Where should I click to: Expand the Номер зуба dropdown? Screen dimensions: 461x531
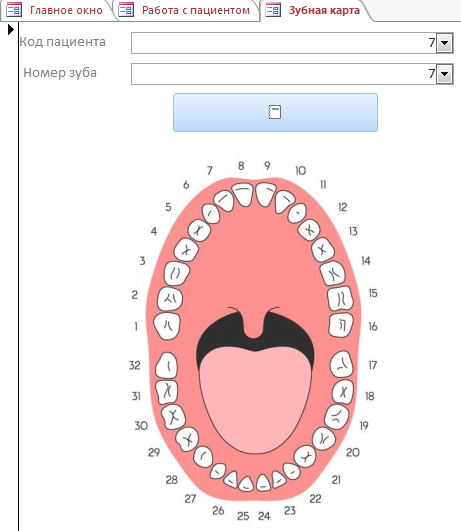tap(444, 74)
